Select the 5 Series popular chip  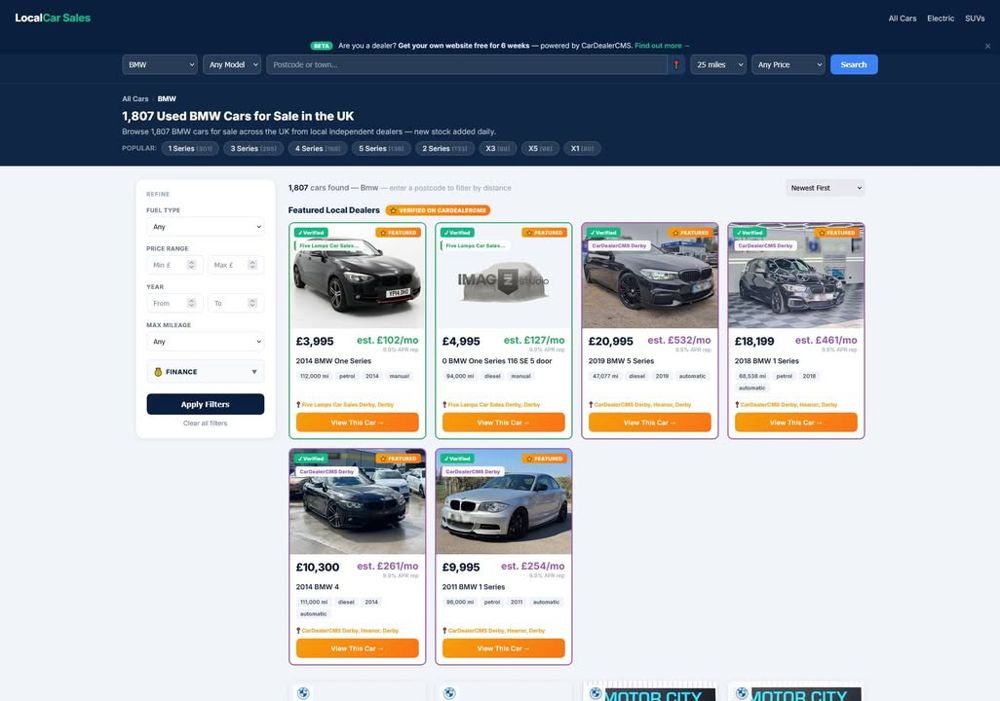(x=381, y=149)
